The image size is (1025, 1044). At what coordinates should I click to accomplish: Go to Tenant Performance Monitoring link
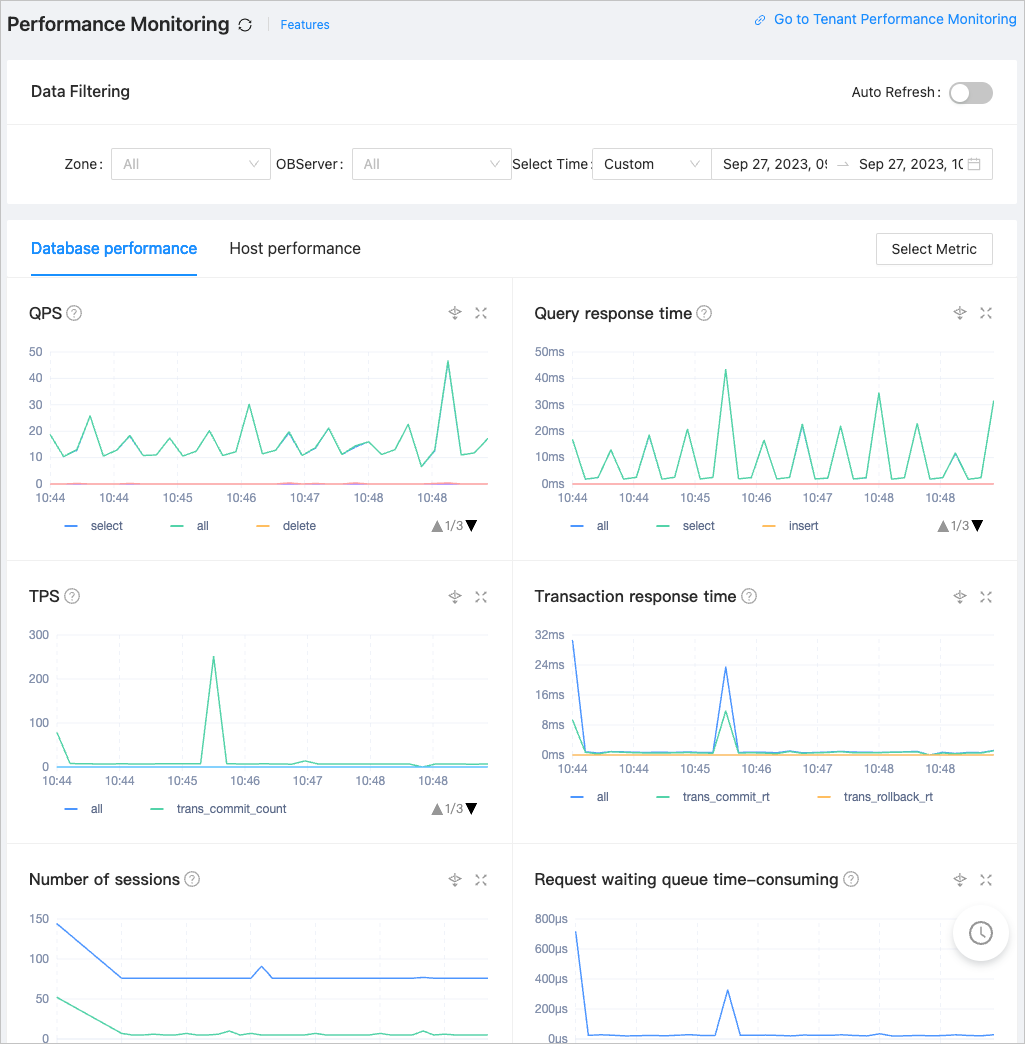click(894, 19)
